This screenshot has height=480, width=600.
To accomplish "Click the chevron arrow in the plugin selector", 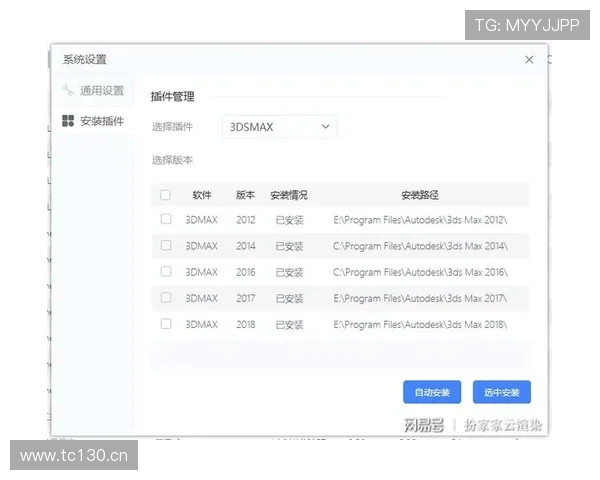I will click(x=326, y=126).
